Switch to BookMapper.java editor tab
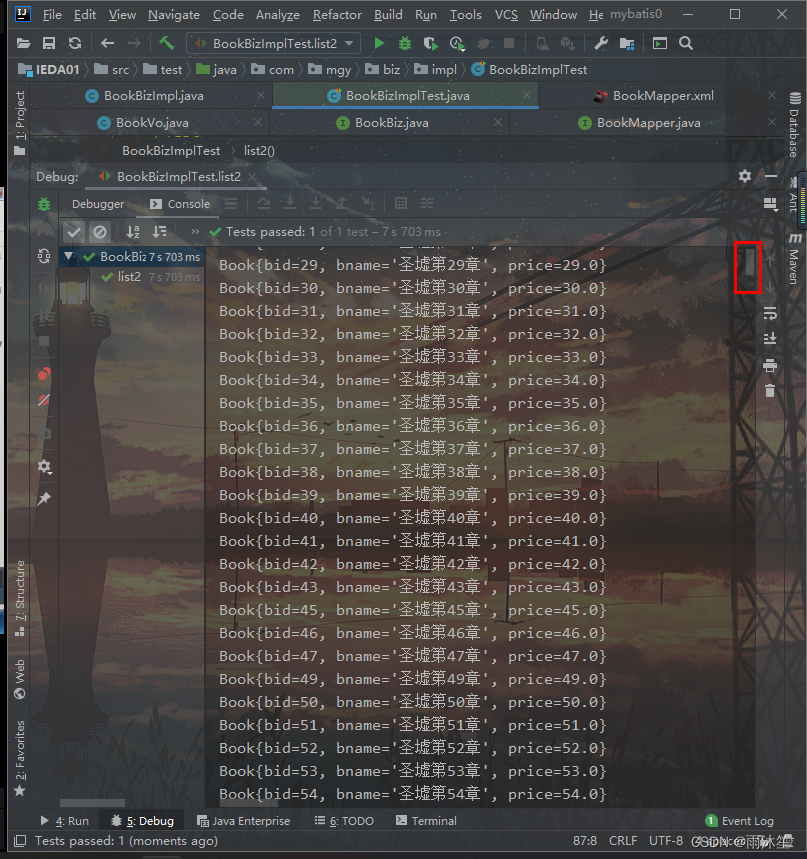Screen dimensions: 807x859 (x=648, y=123)
